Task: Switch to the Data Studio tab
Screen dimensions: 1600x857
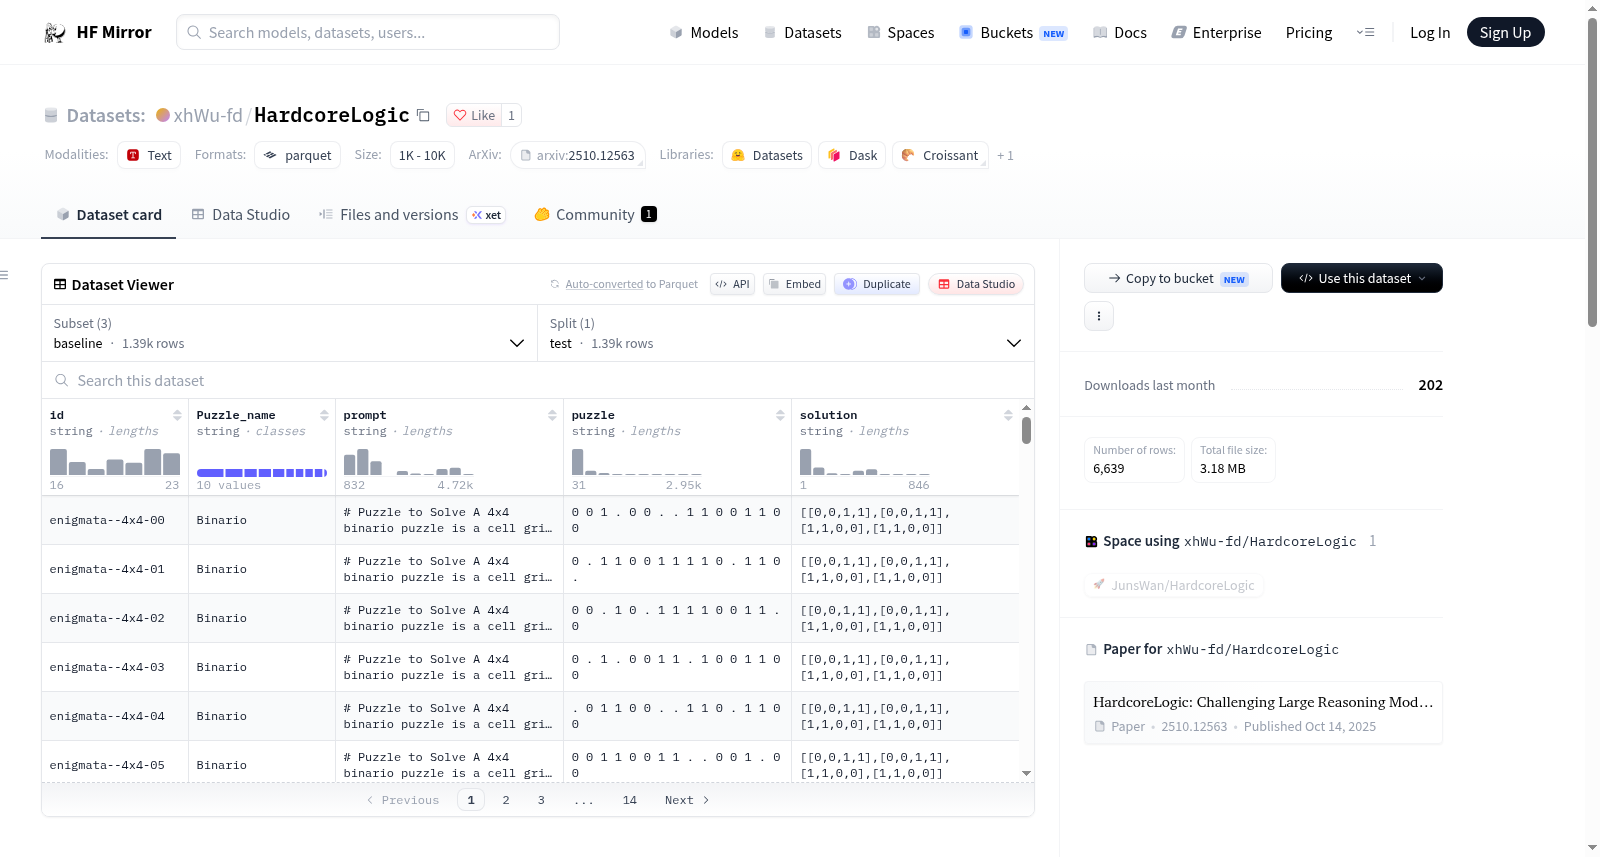Action: click(x=241, y=214)
